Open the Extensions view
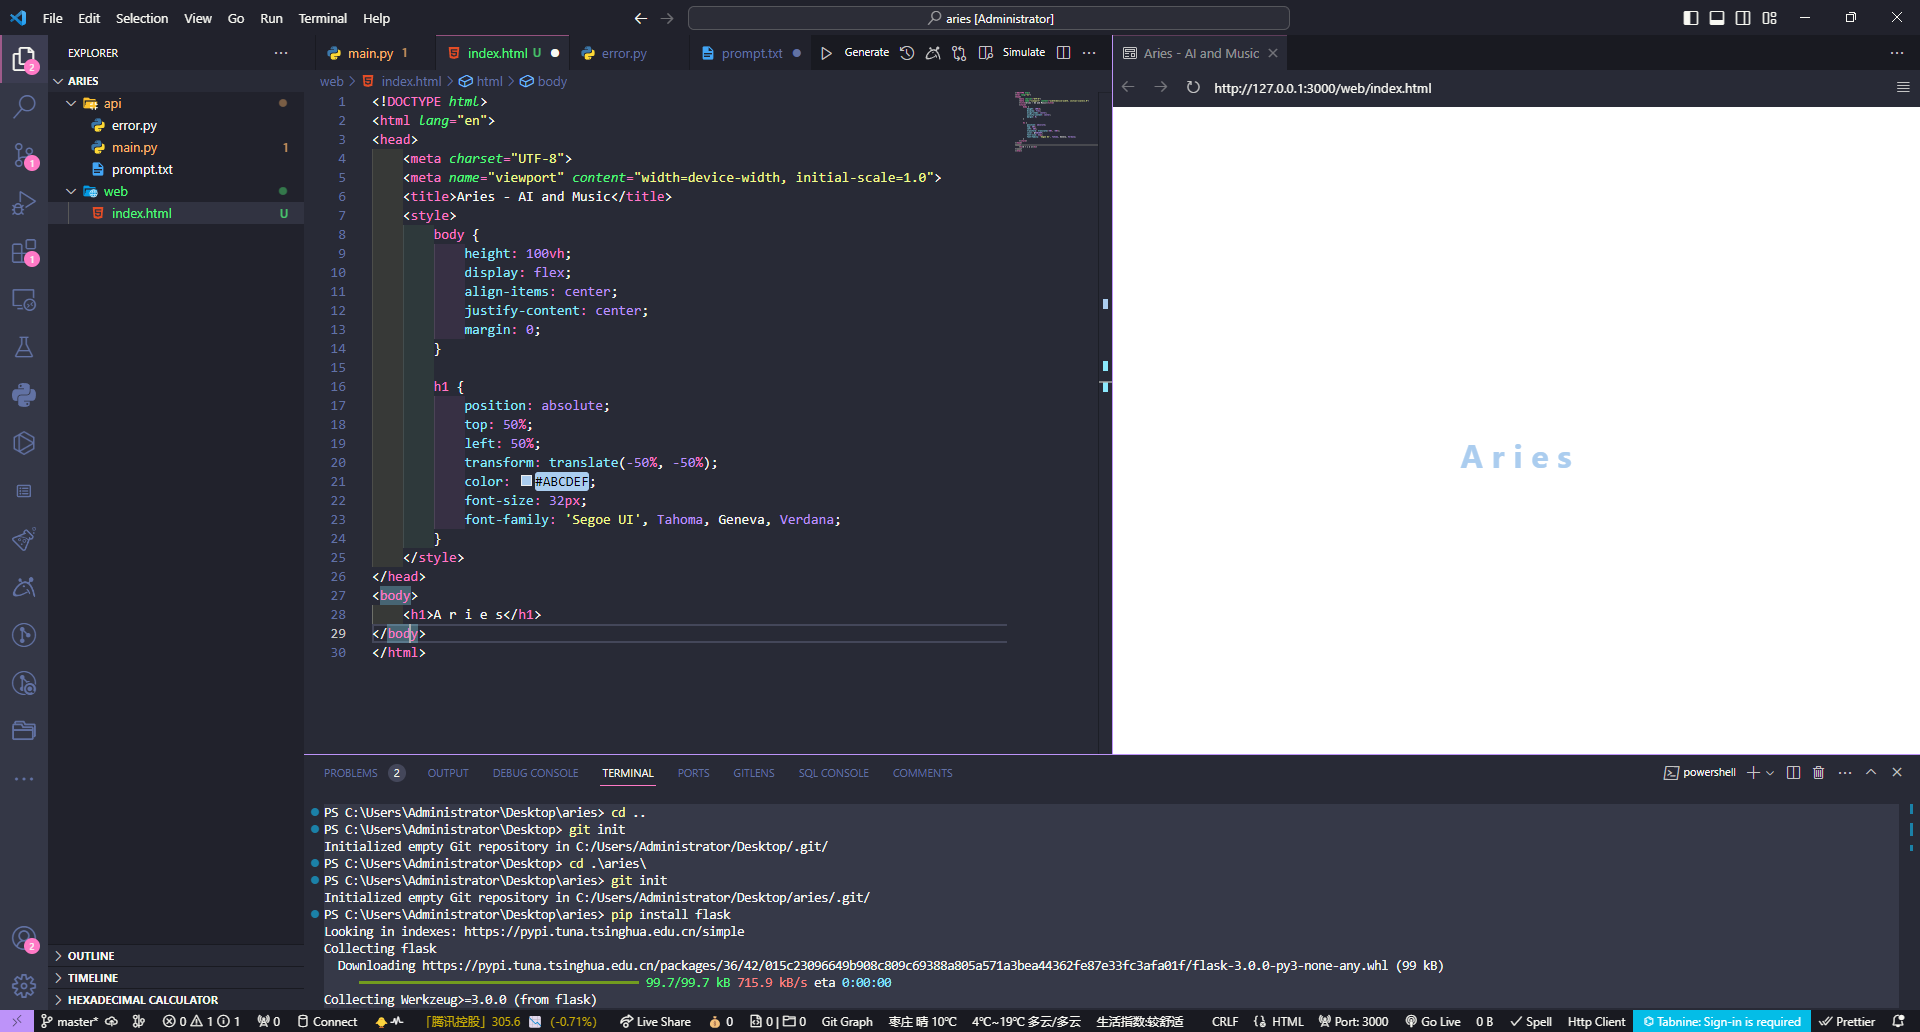 pos(24,251)
